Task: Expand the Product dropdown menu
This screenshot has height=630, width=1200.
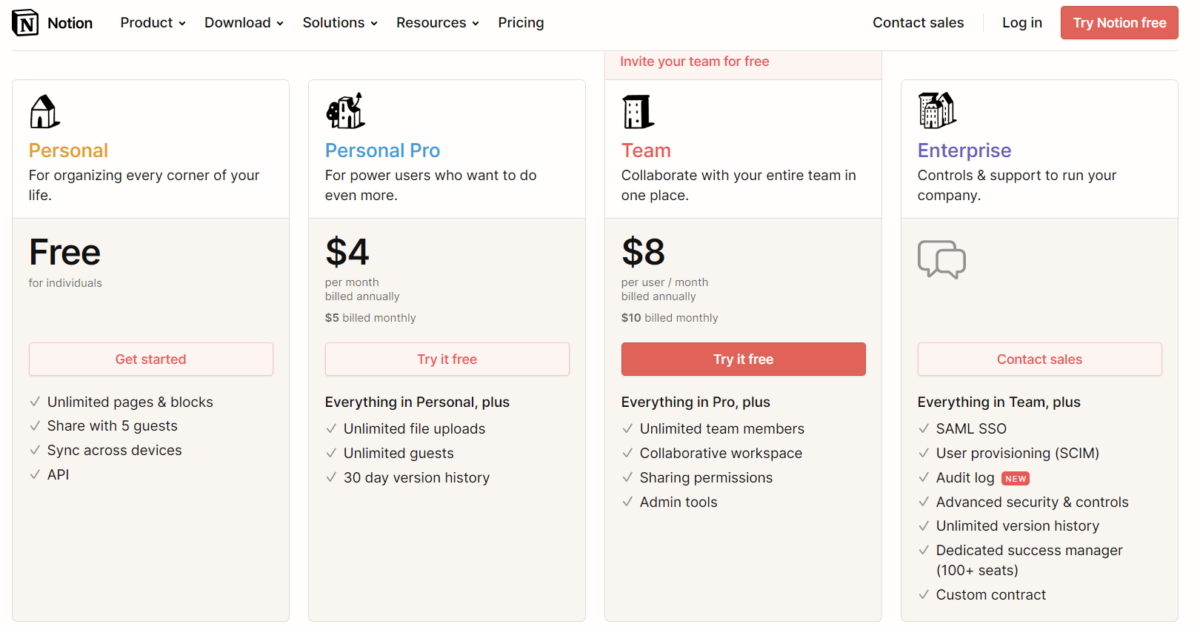Action: coord(153,22)
